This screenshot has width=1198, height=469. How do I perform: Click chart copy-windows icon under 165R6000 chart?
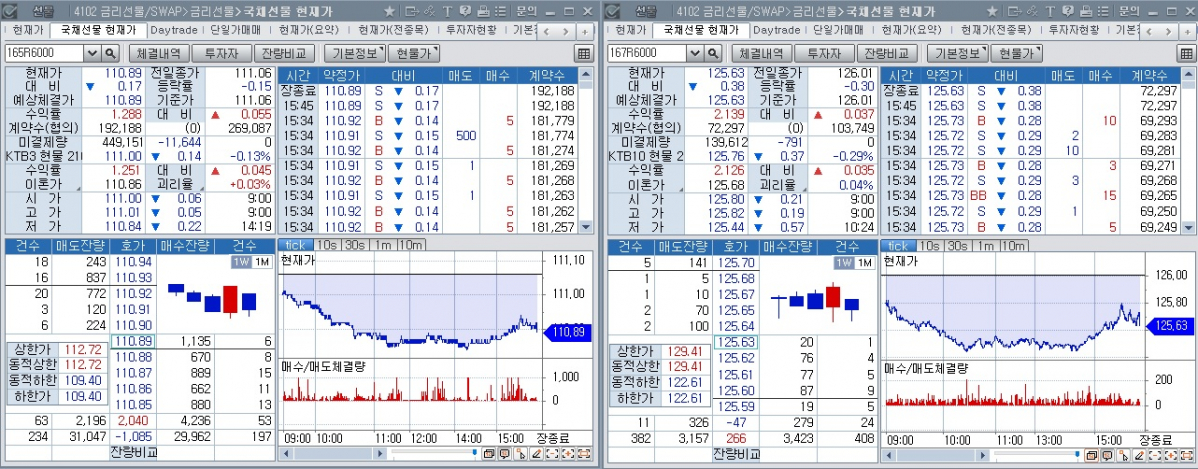pyautogui.click(x=490, y=453)
